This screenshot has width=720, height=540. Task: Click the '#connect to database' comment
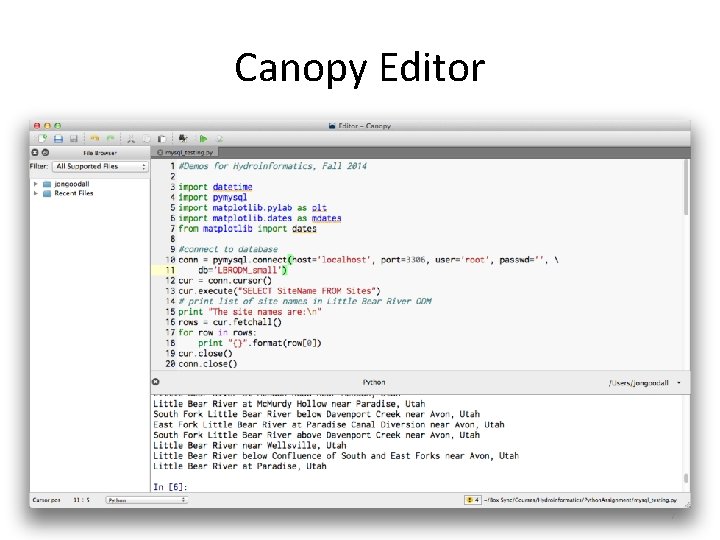[x=228, y=249]
